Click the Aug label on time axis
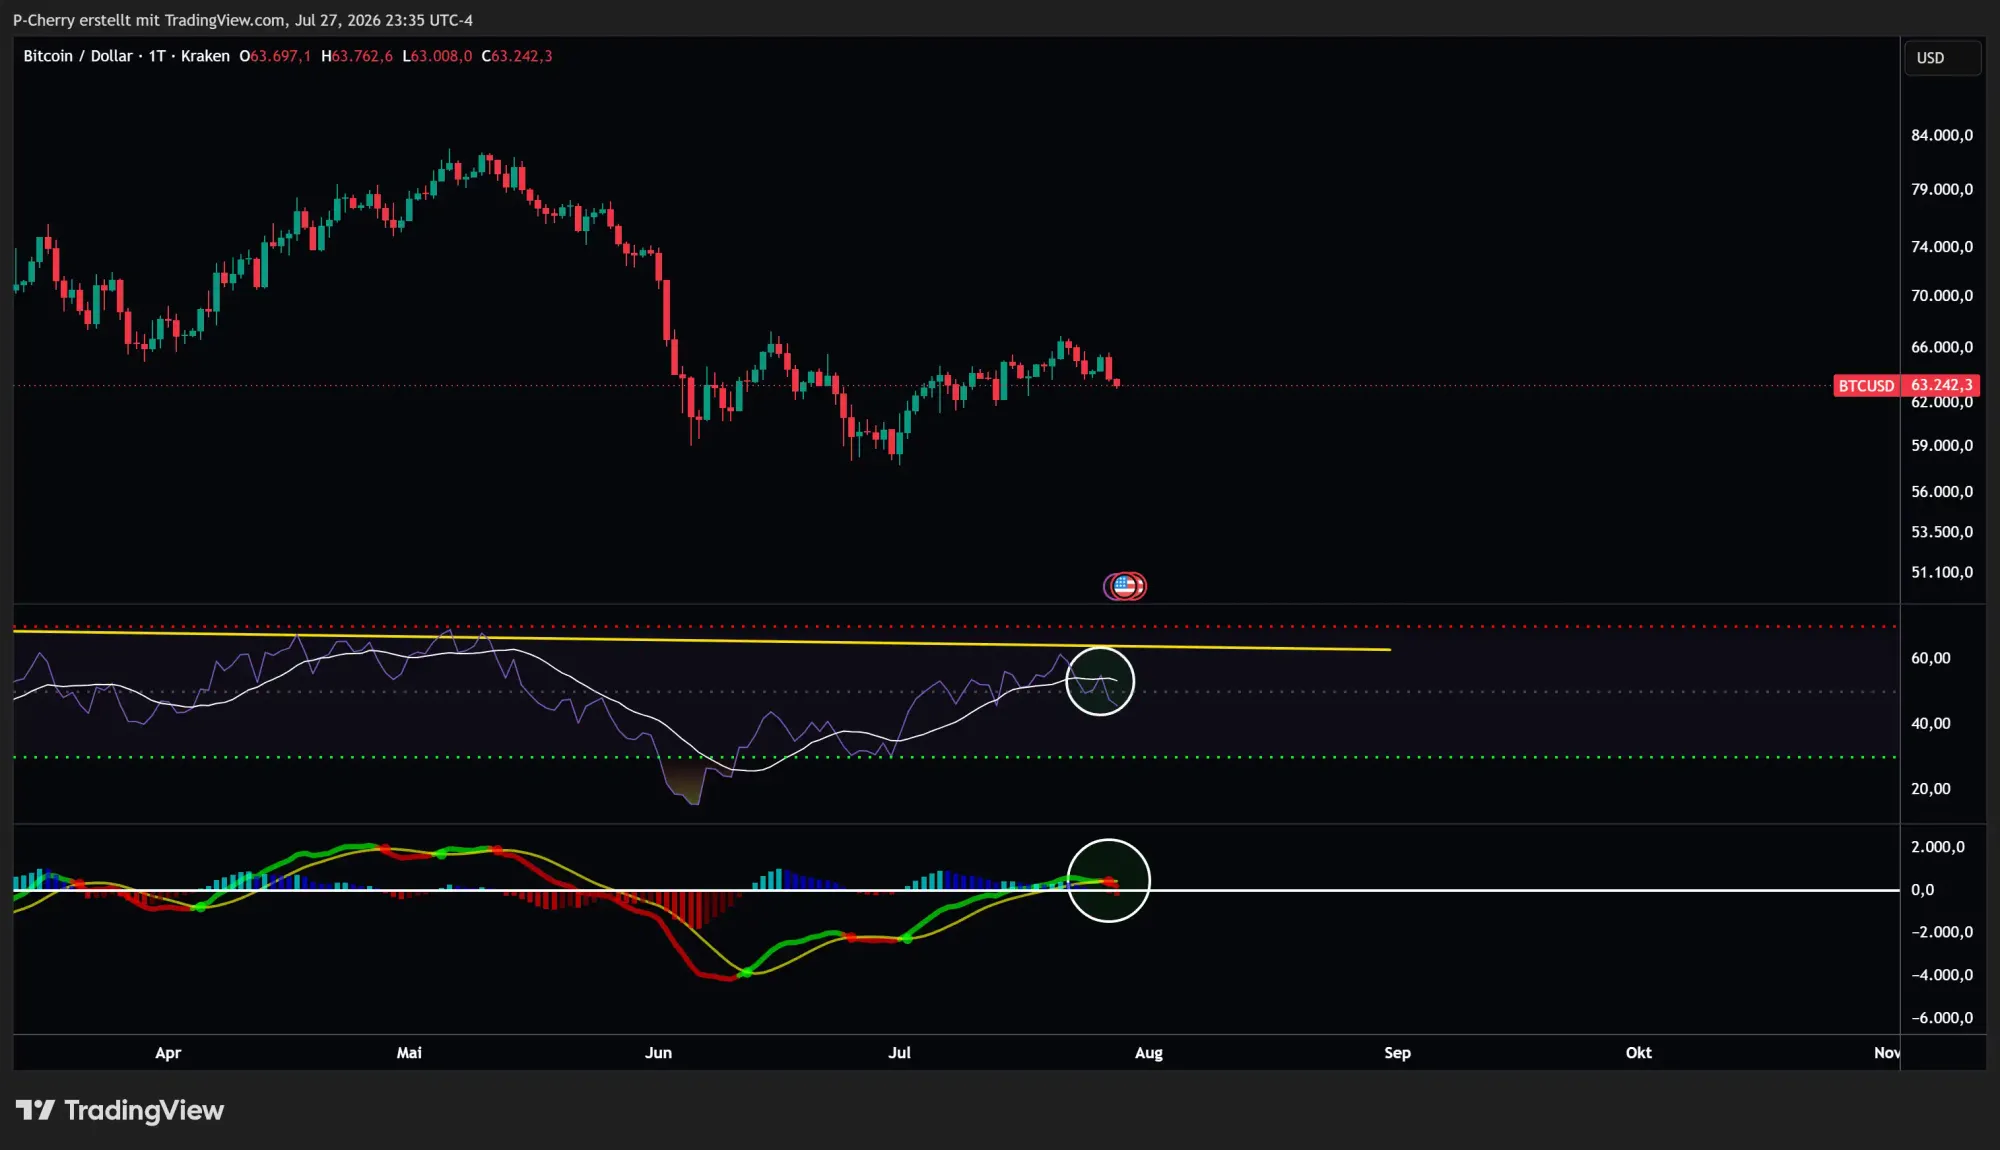 (x=1149, y=1053)
